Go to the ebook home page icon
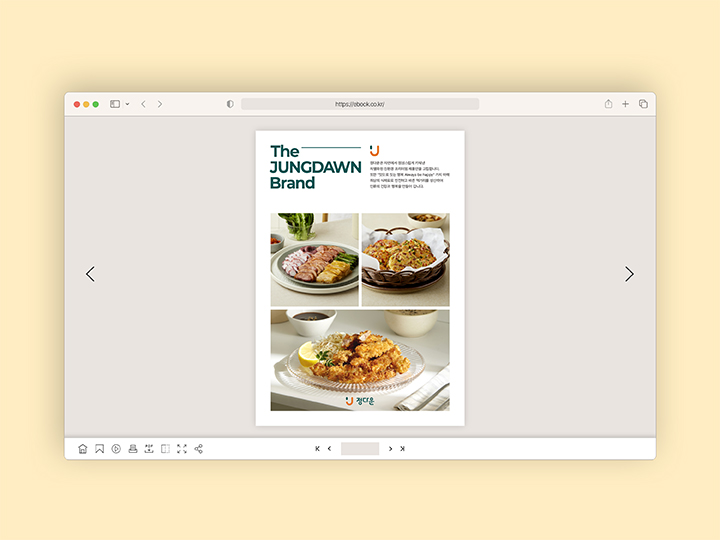The width and height of the screenshot is (720, 540). tap(83, 449)
